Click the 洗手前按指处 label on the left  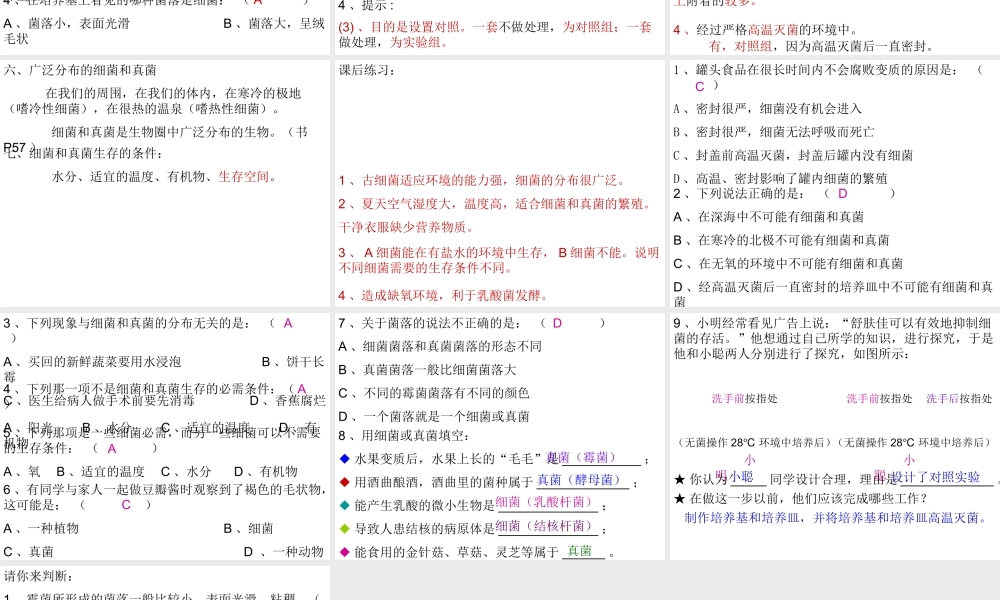tap(744, 398)
